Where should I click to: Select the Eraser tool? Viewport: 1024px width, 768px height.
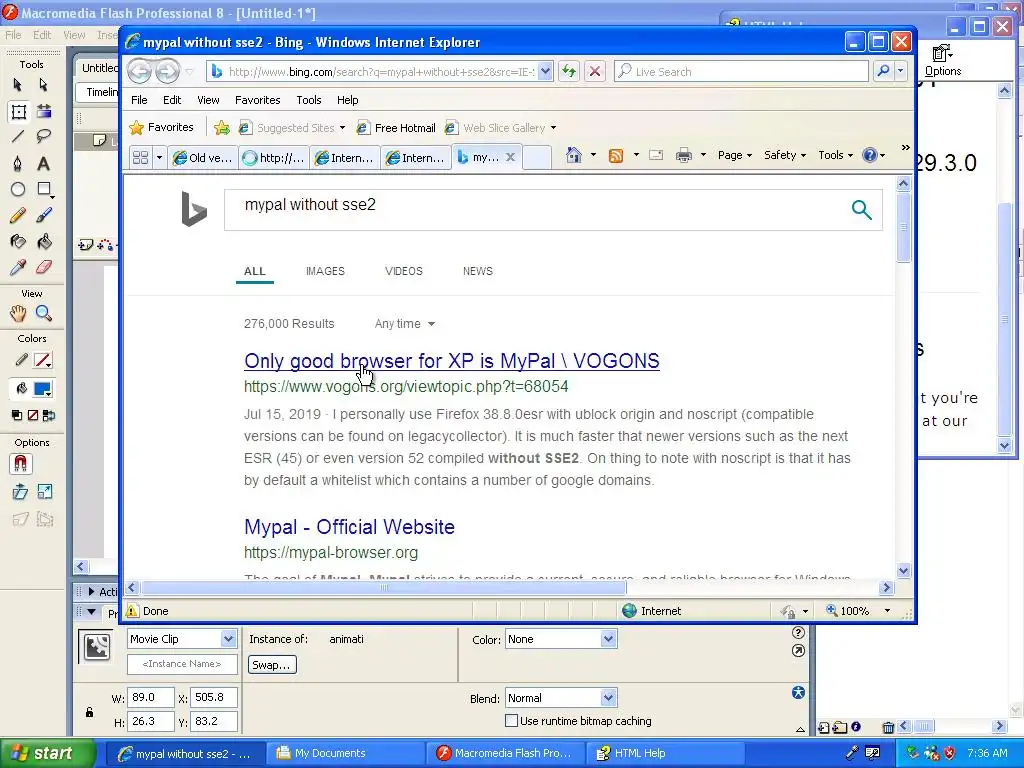44,267
